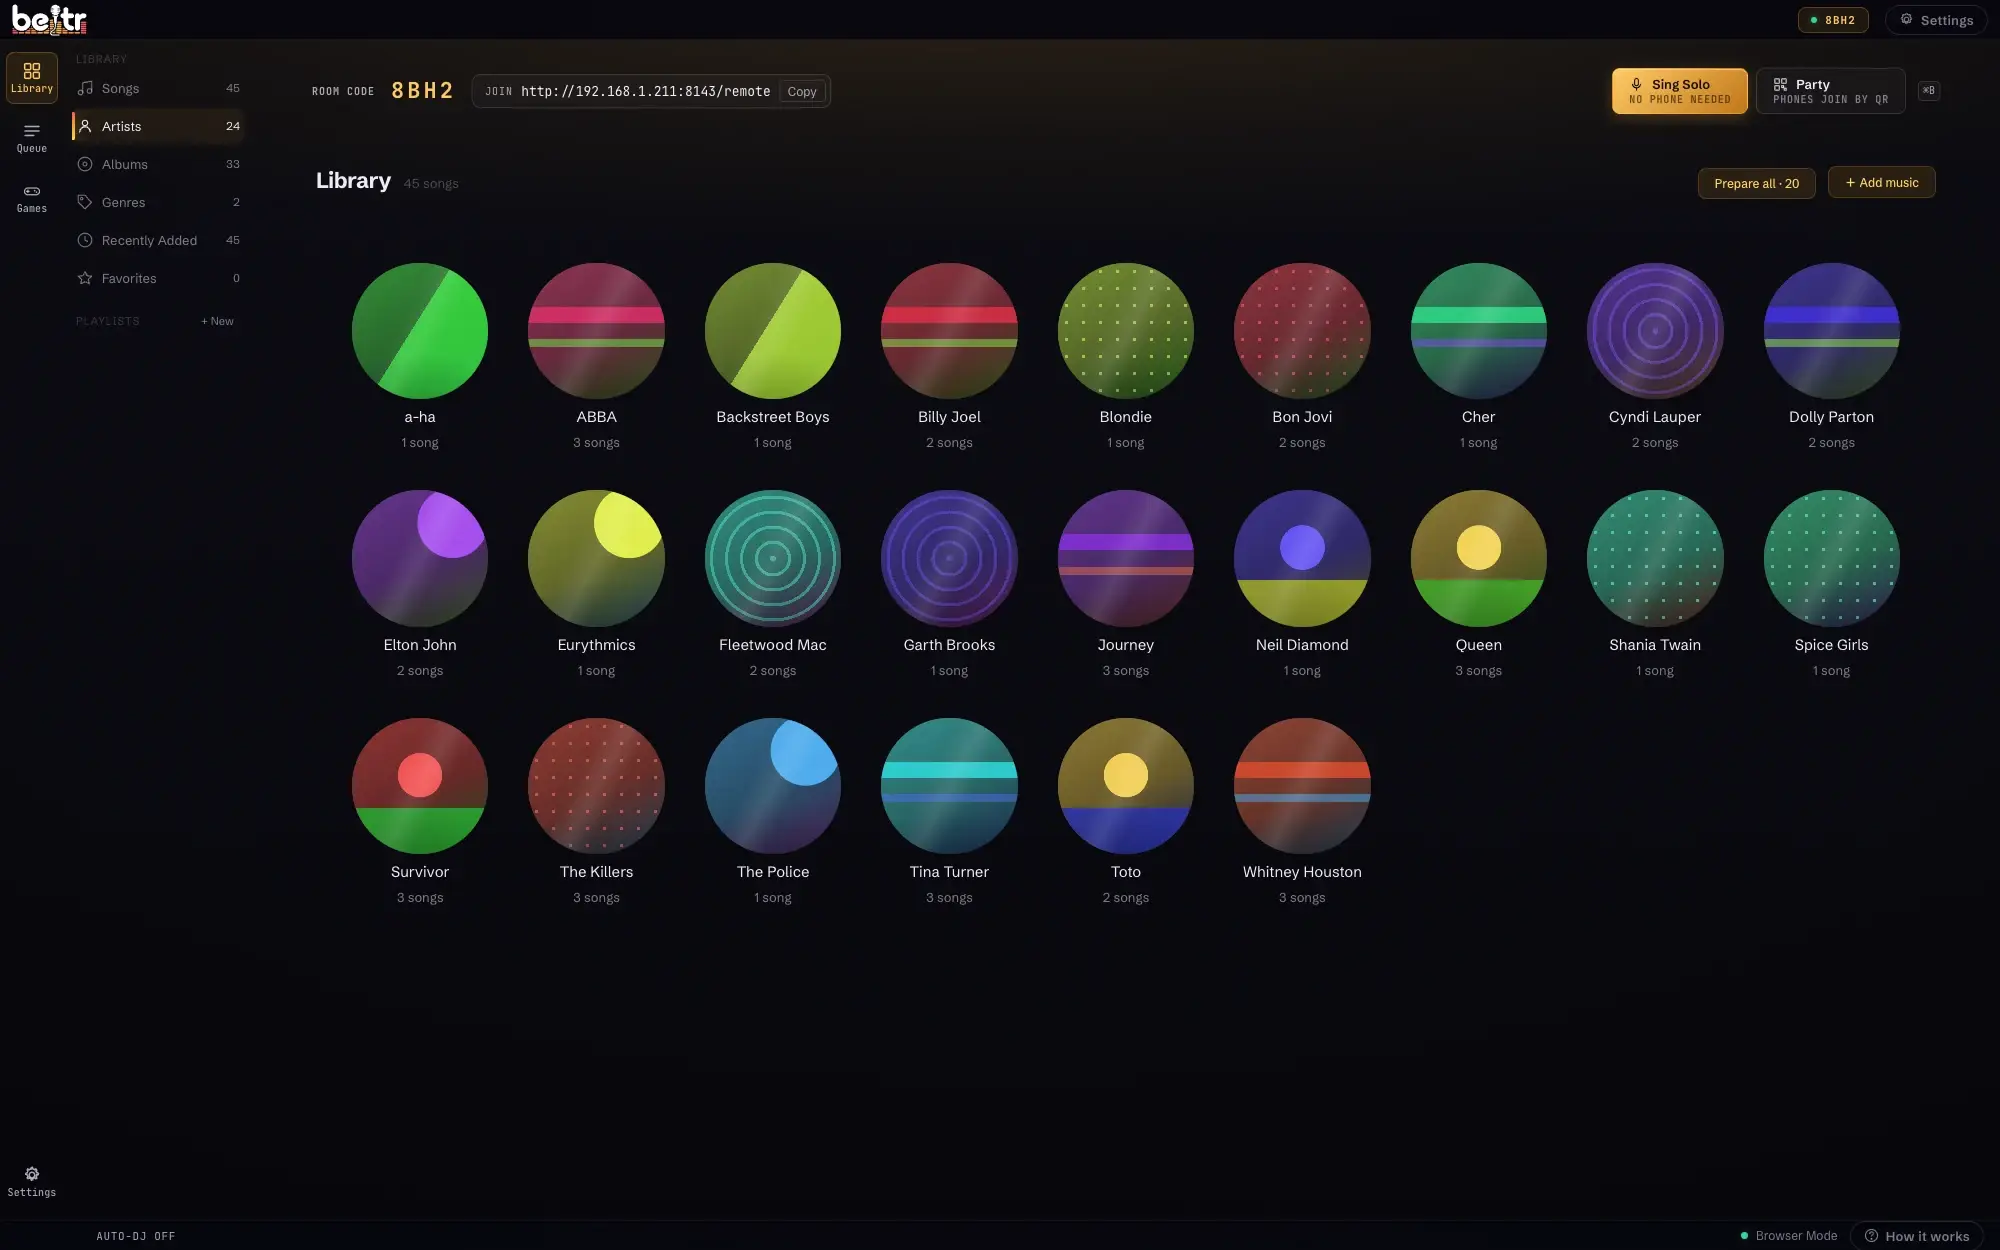The height and width of the screenshot is (1250, 2000).
Task: Open Toto artist avatar
Action: pos(1126,786)
